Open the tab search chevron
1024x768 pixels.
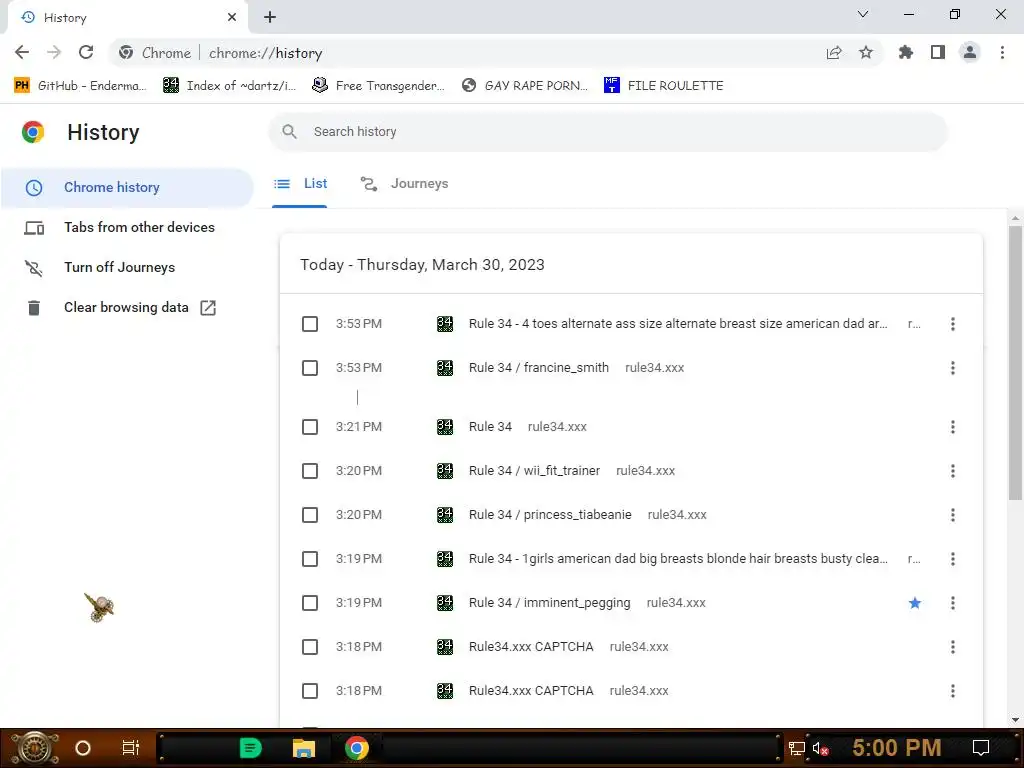(x=863, y=14)
